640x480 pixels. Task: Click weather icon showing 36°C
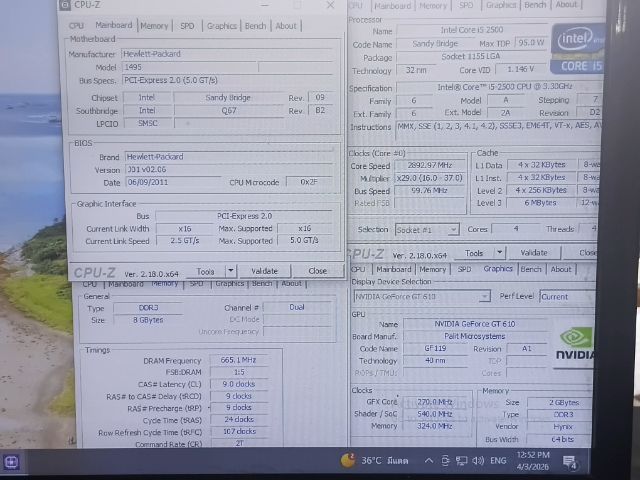(348, 460)
